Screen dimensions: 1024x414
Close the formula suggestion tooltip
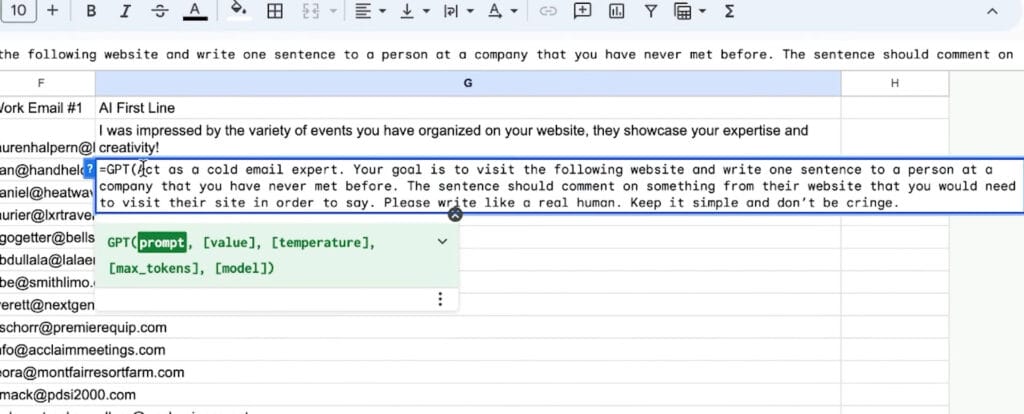coord(455,215)
